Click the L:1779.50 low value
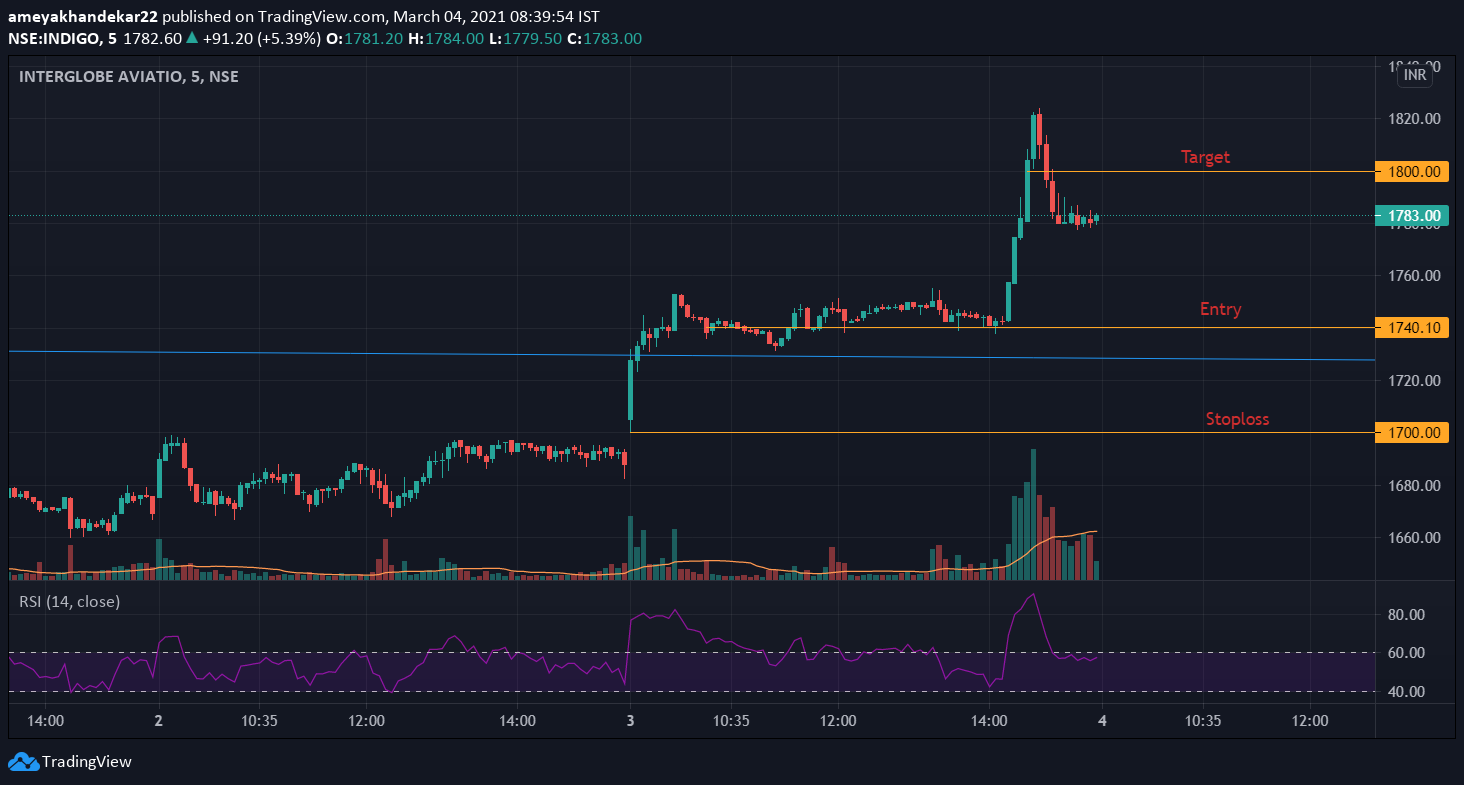The image size is (1464, 785). 527,39
